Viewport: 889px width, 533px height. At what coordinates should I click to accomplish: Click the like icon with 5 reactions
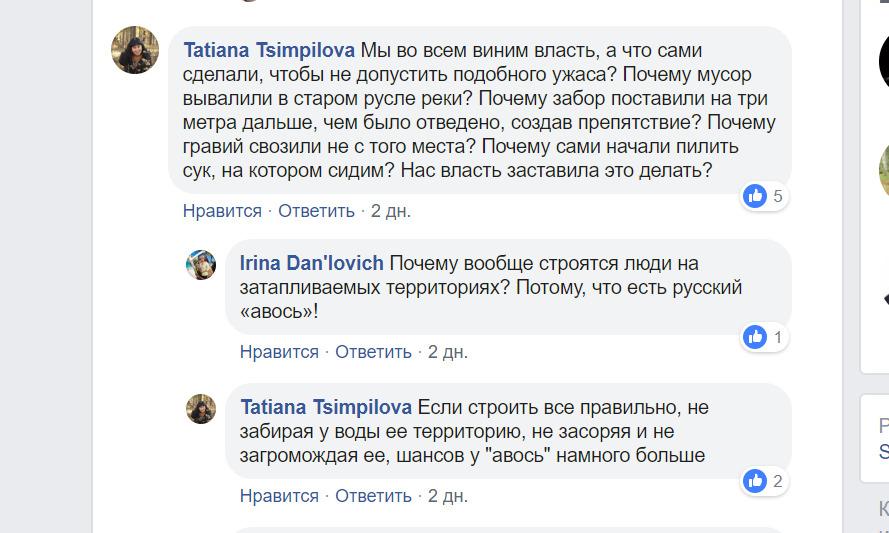755,196
